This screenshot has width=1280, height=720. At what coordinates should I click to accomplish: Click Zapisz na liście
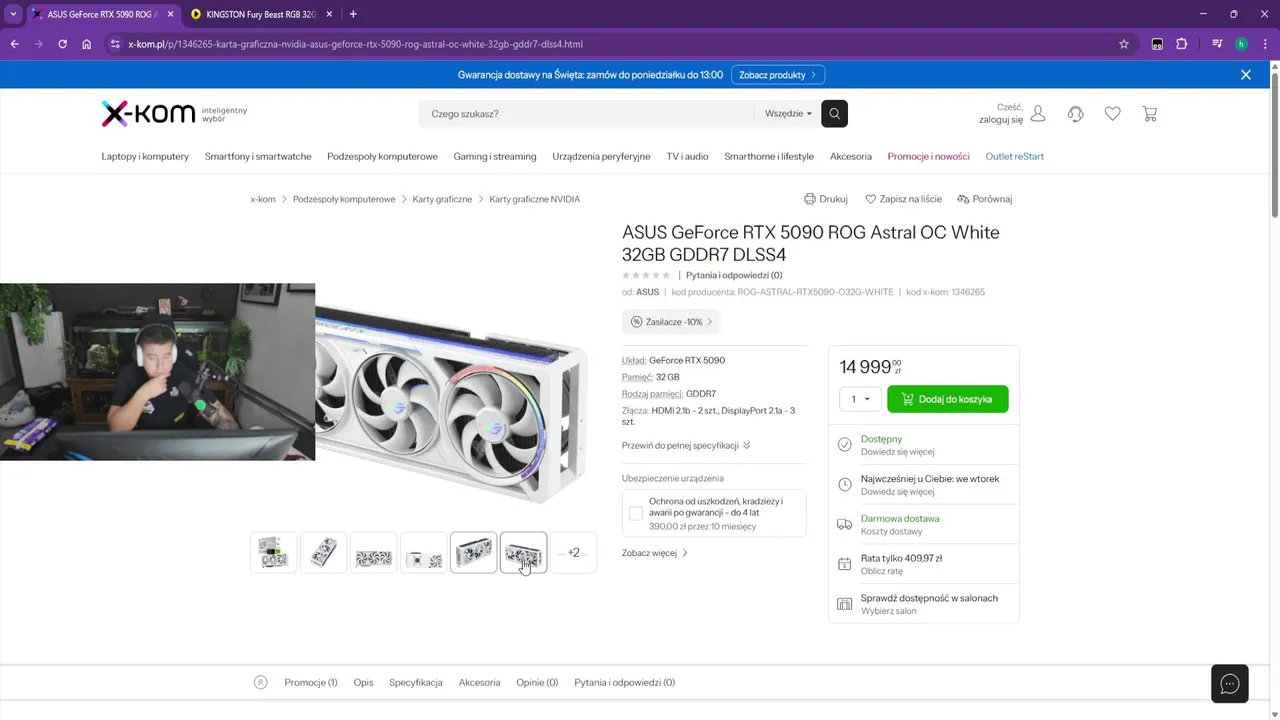coord(904,199)
